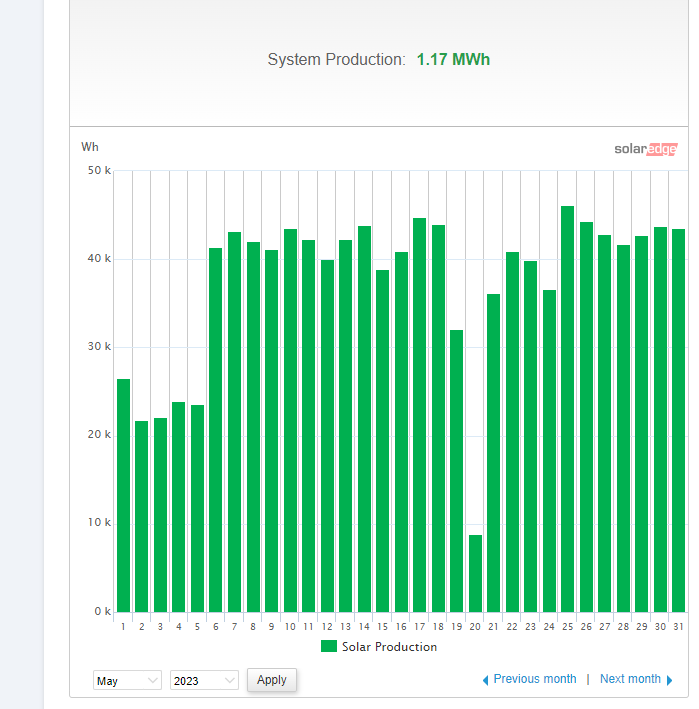
Task: Click the 40 k y-axis label
Action: tap(99, 258)
